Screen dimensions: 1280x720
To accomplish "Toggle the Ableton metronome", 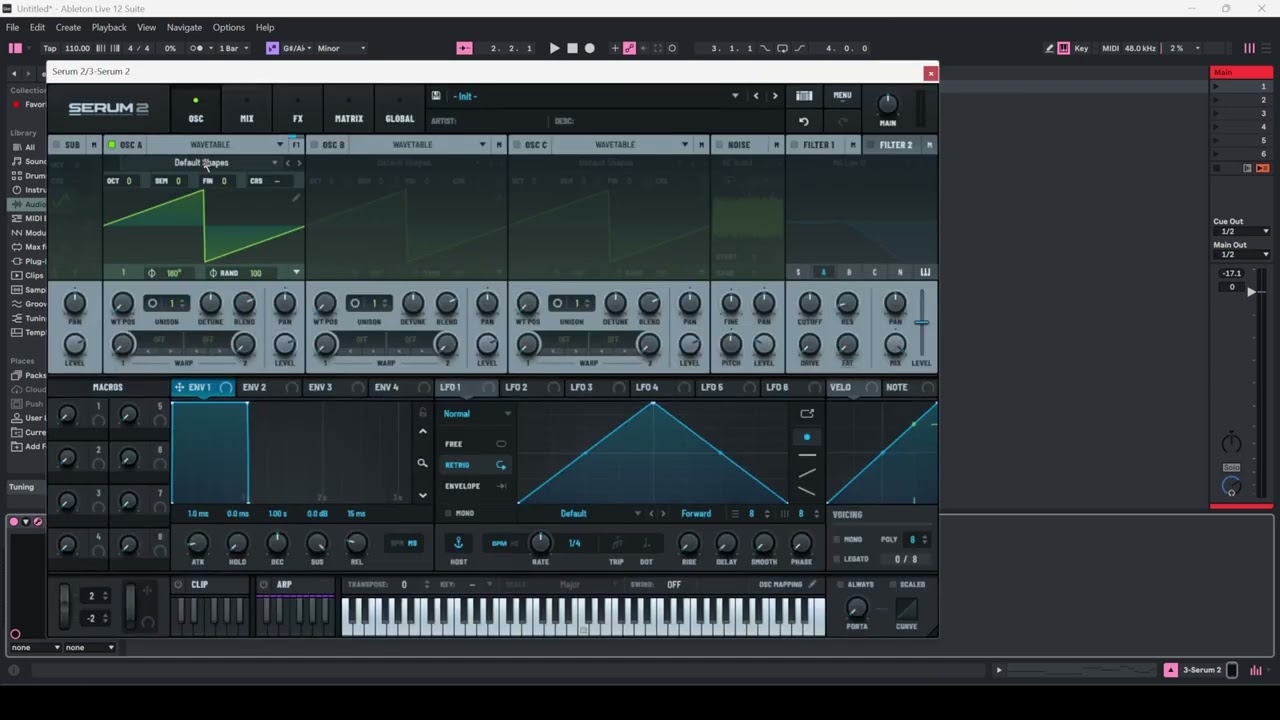I will point(198,48).
